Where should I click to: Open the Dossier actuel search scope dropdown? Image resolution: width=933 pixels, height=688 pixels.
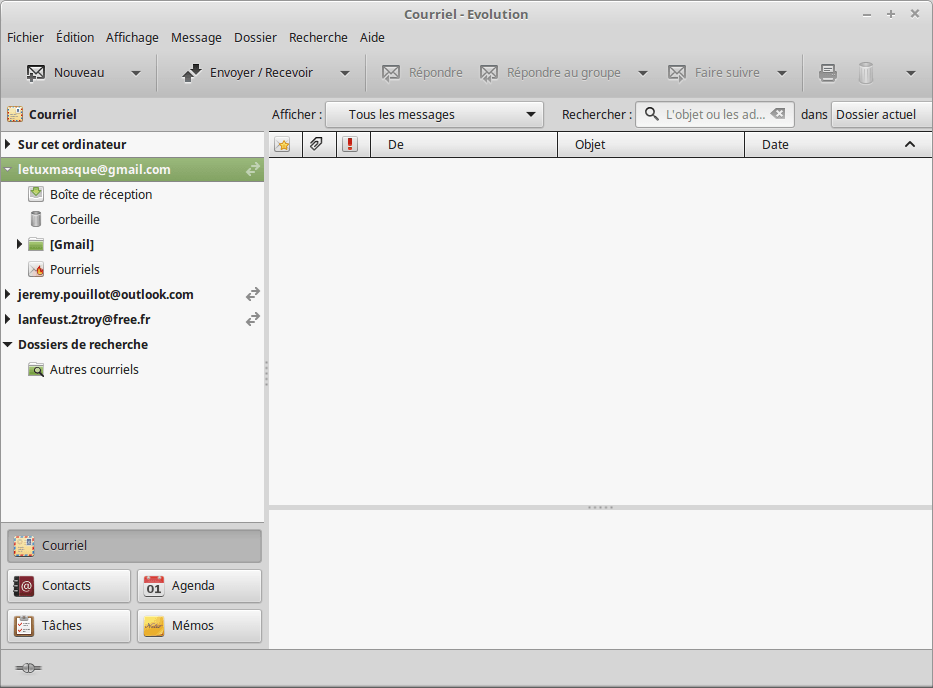coord(876,114)
